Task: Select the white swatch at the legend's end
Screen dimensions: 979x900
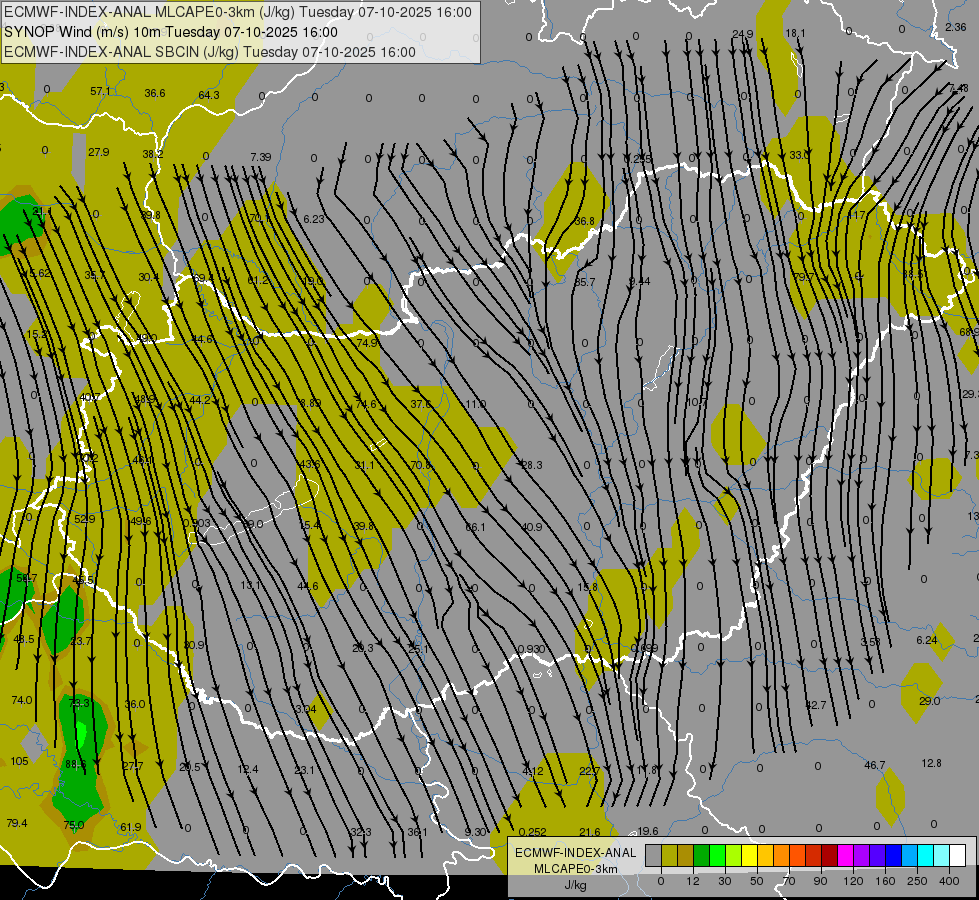Action: pyautogui.click(x=957, y=855)
